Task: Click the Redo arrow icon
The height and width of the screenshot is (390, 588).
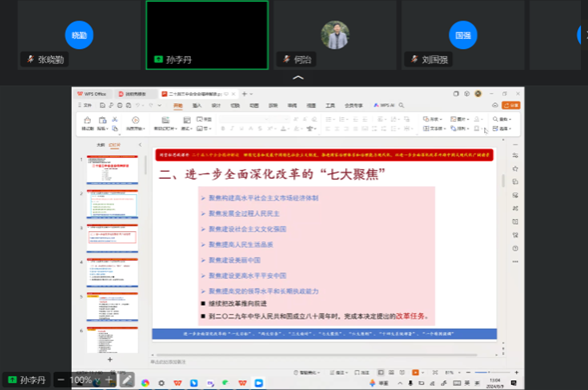Action: coord(151,105)
